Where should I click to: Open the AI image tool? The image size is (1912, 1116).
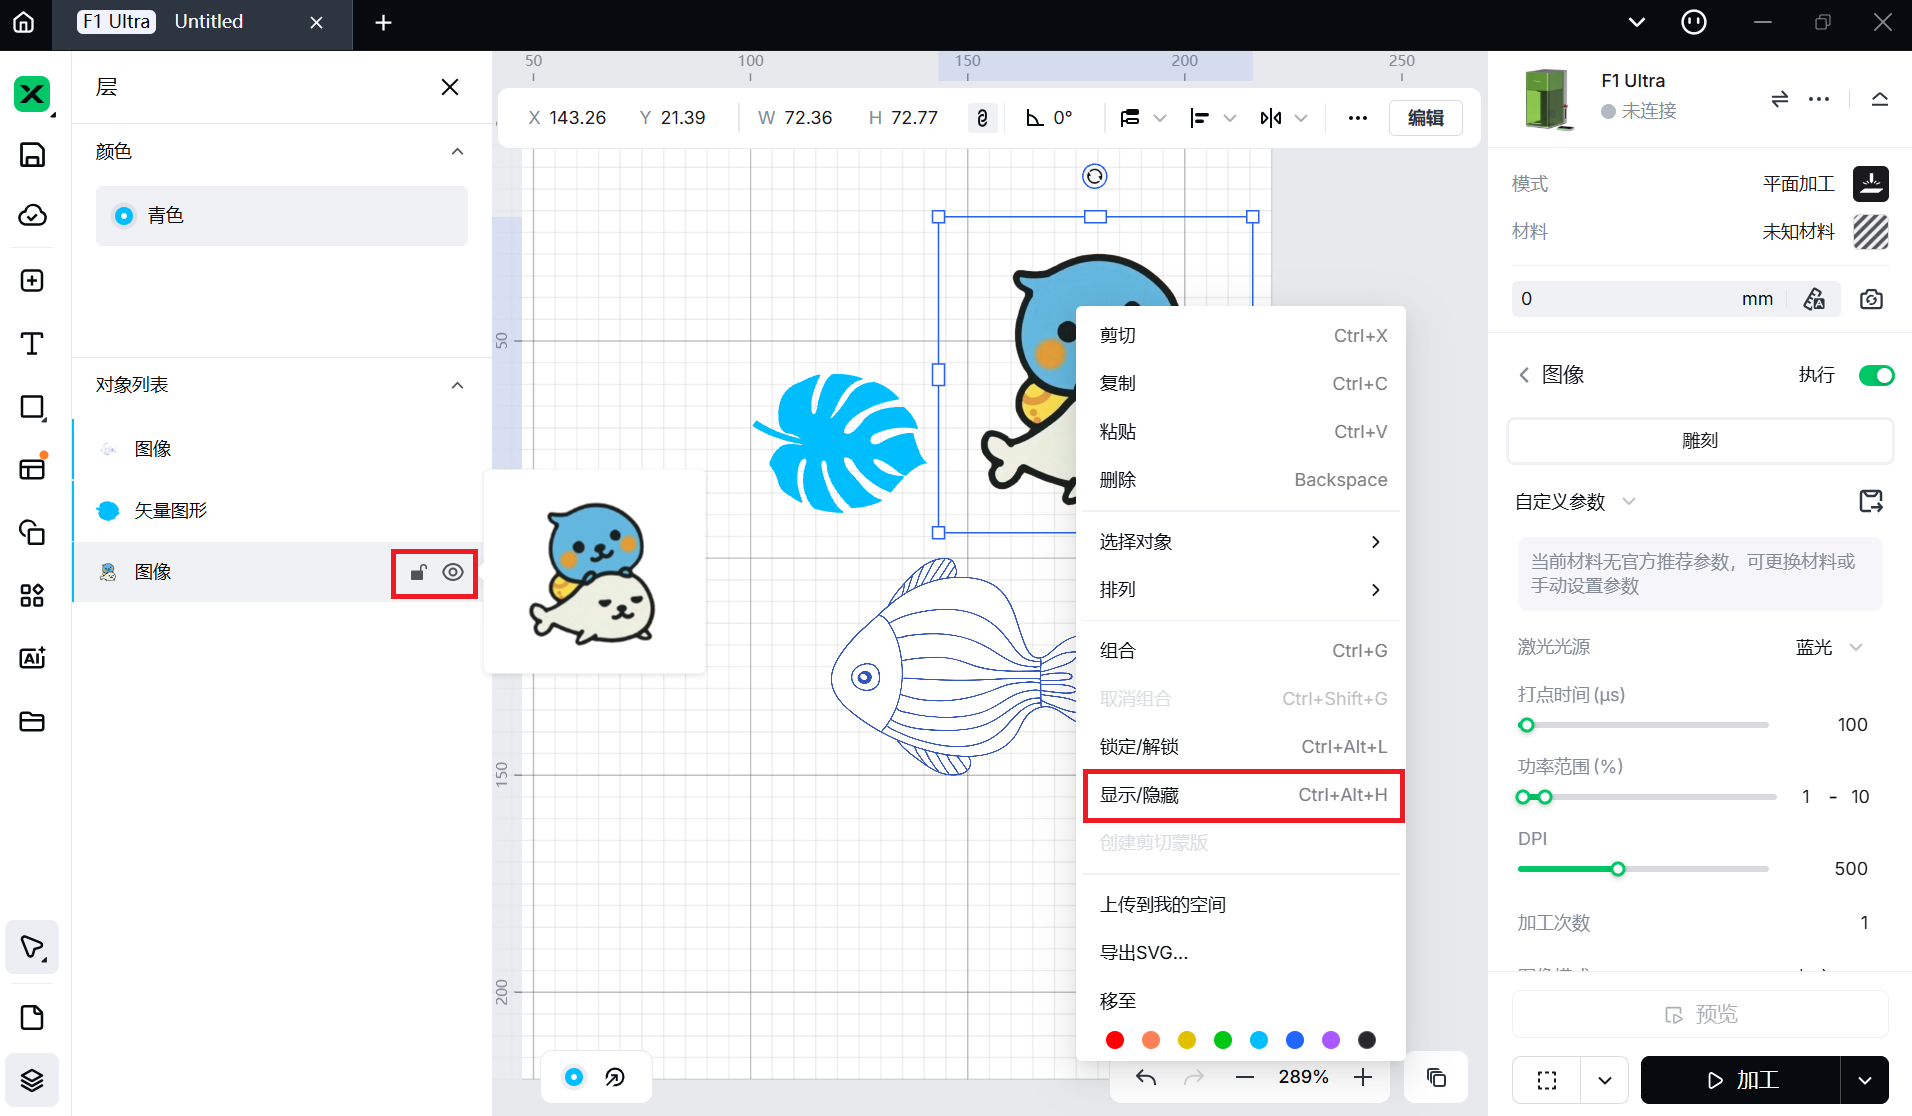(x=32, y=658)
